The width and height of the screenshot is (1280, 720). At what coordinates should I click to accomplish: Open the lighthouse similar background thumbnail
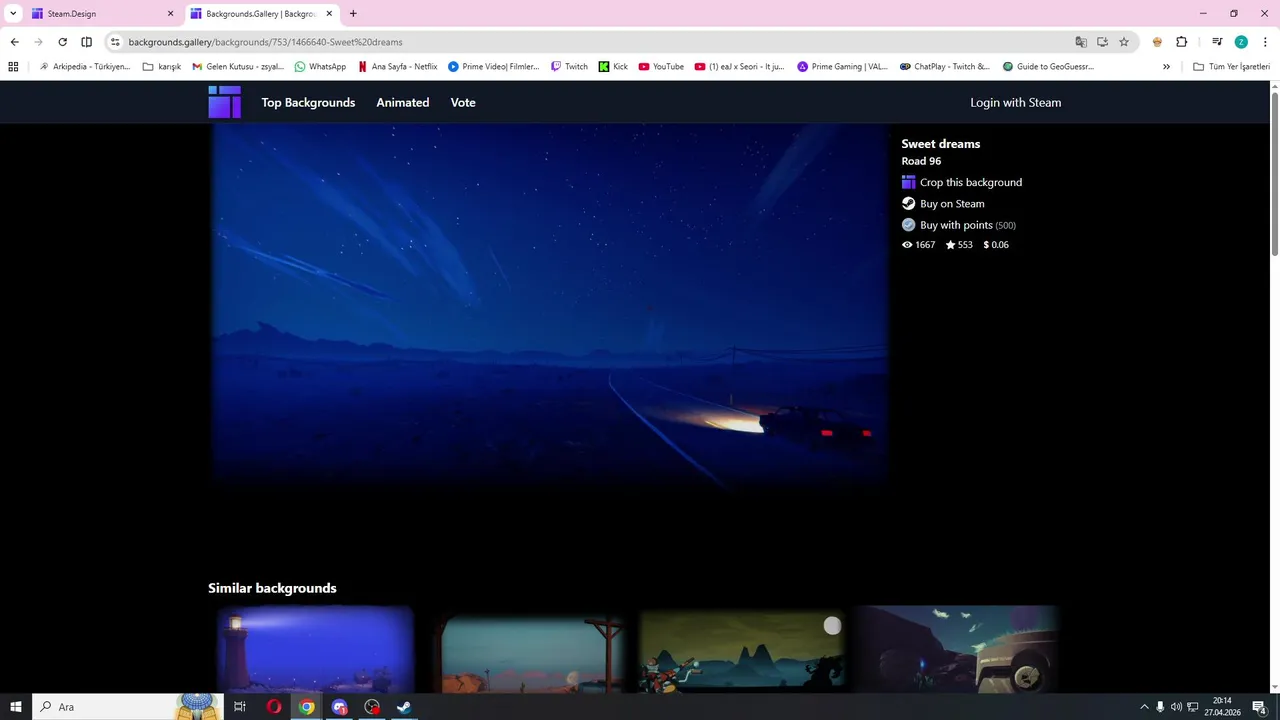pyautogui.click(x=314, y=649)
